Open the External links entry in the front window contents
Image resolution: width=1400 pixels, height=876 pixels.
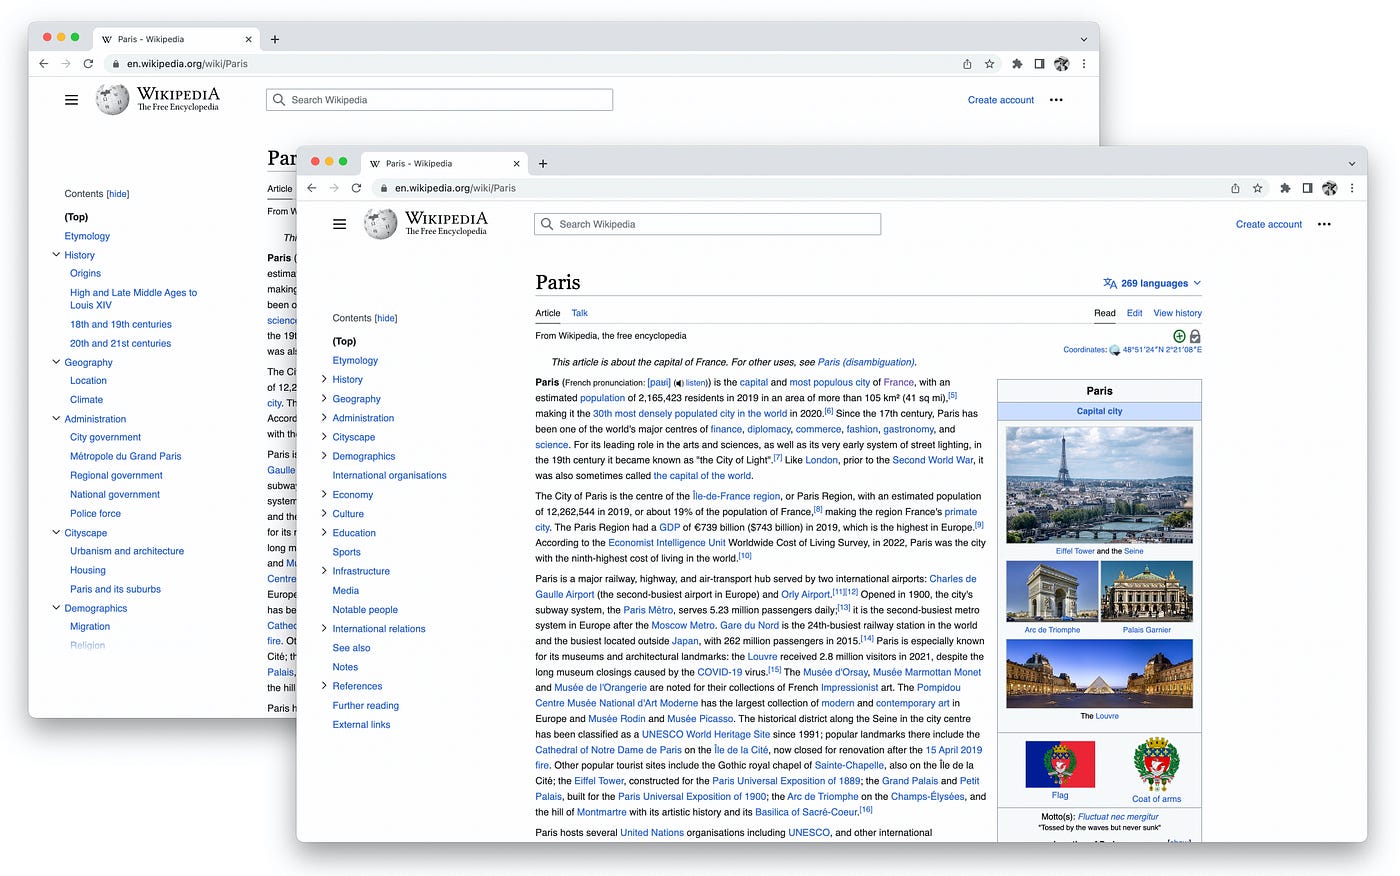pyautogui.click(x=361, y=725)
